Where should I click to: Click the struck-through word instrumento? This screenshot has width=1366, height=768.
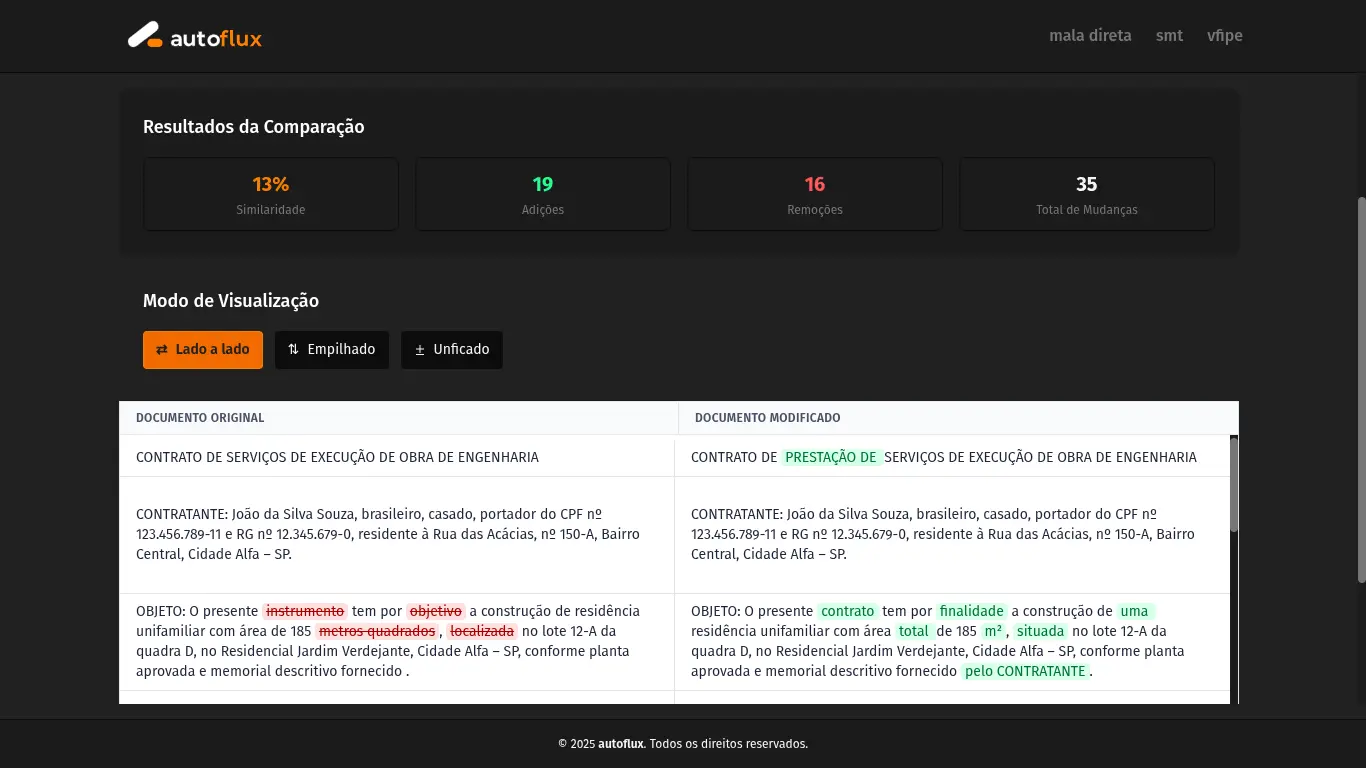tap(305, 610)
